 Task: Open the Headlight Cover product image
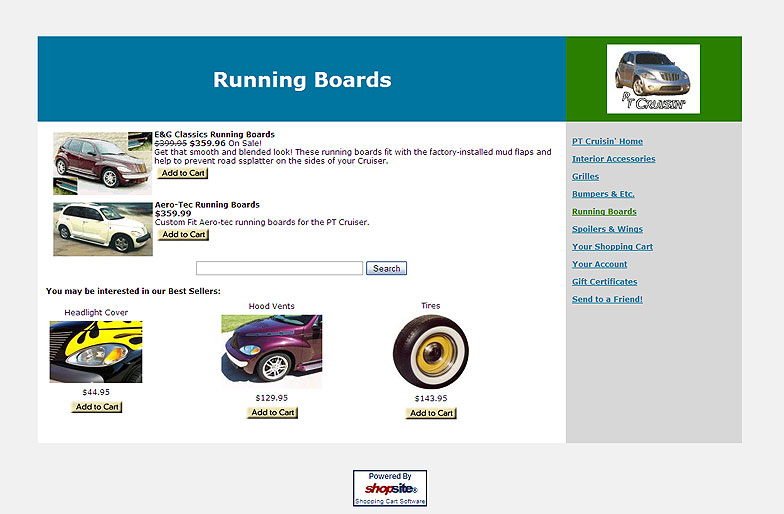pyautogui.click(x=96, y=352)
